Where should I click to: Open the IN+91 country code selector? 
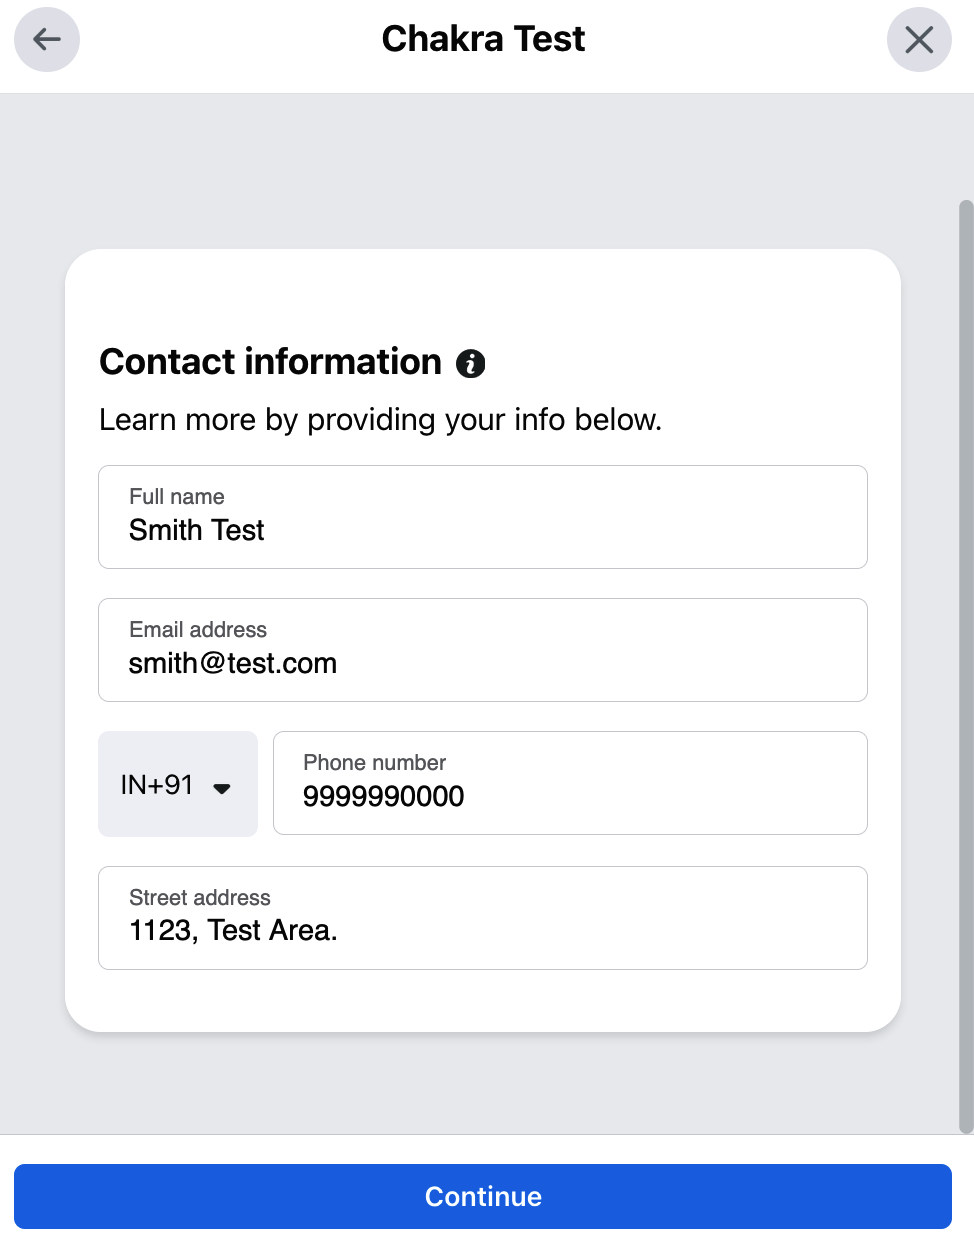point(157,785)
